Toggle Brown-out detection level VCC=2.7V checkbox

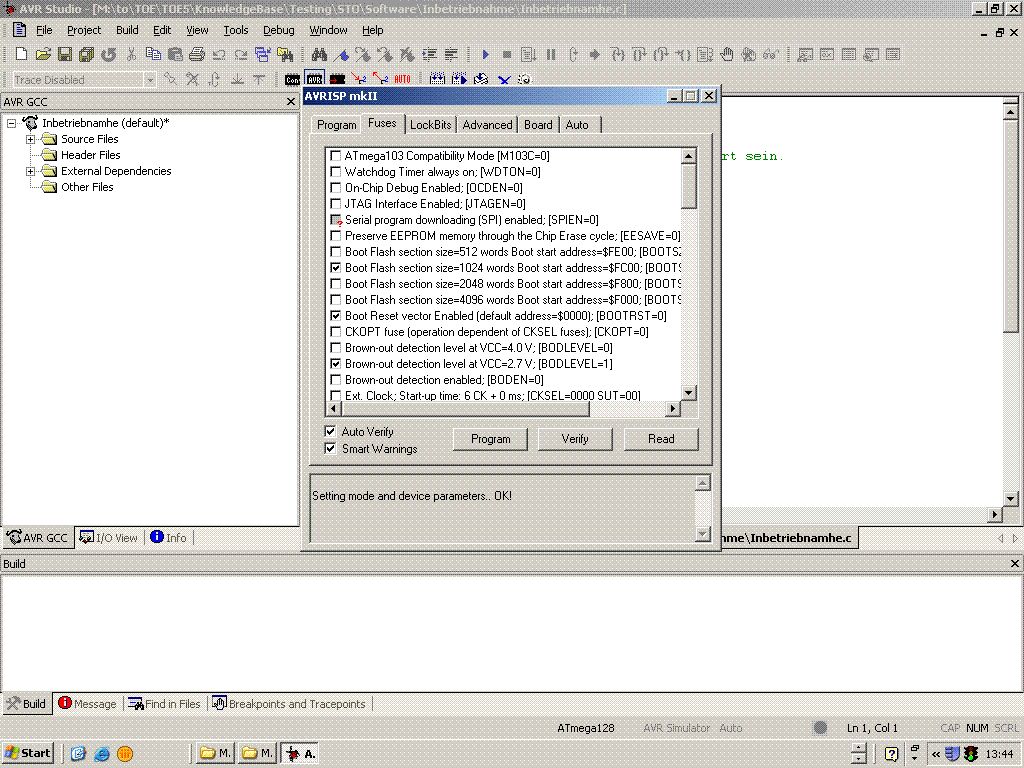[x=336, y=364]
